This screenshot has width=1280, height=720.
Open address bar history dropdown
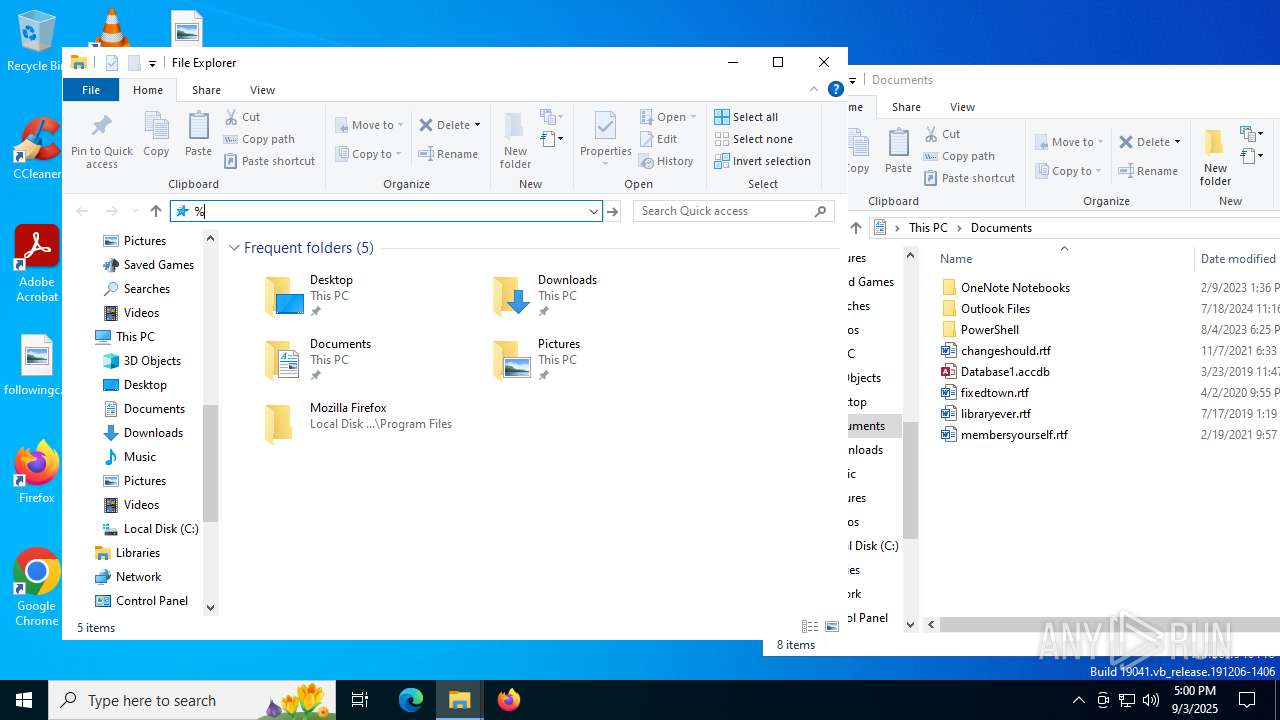[593, 211]
